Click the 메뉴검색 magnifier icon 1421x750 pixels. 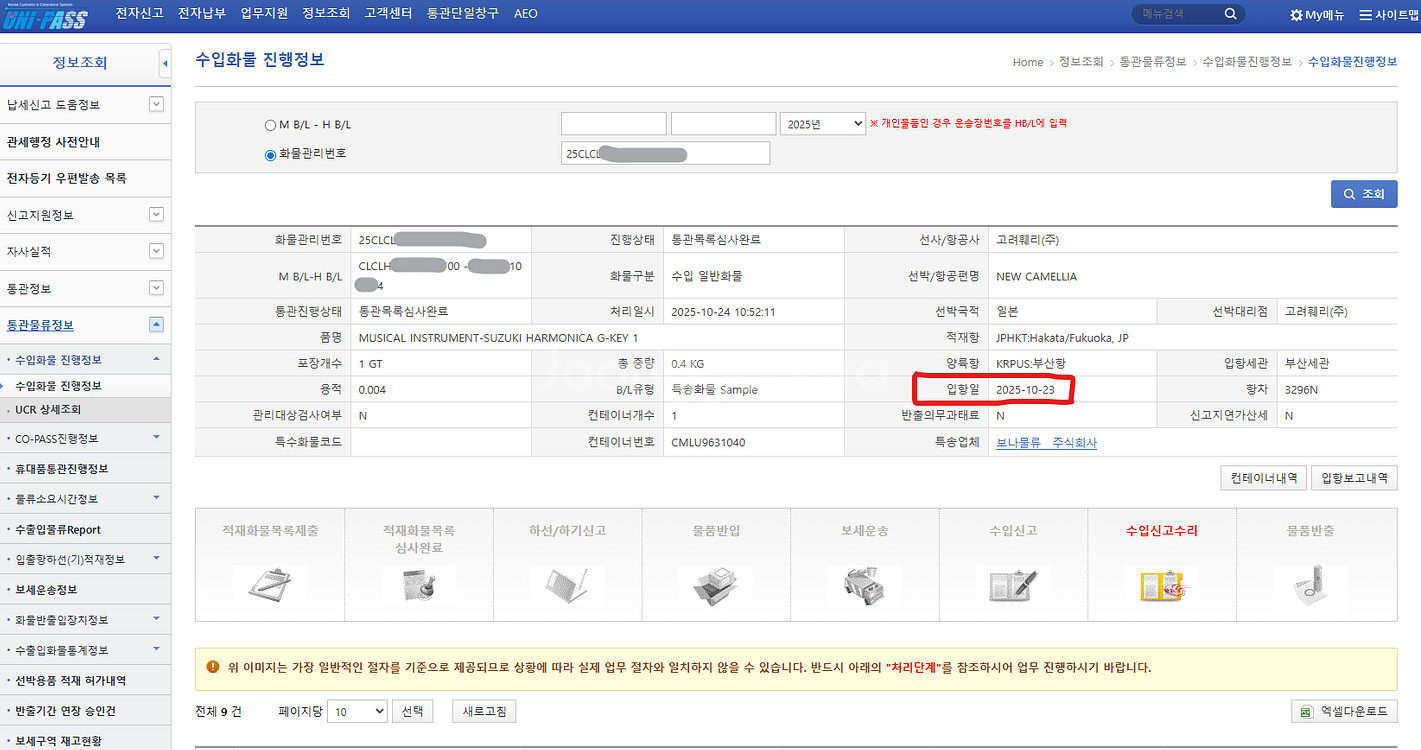pyautogui.click(x=1230, y=14)
